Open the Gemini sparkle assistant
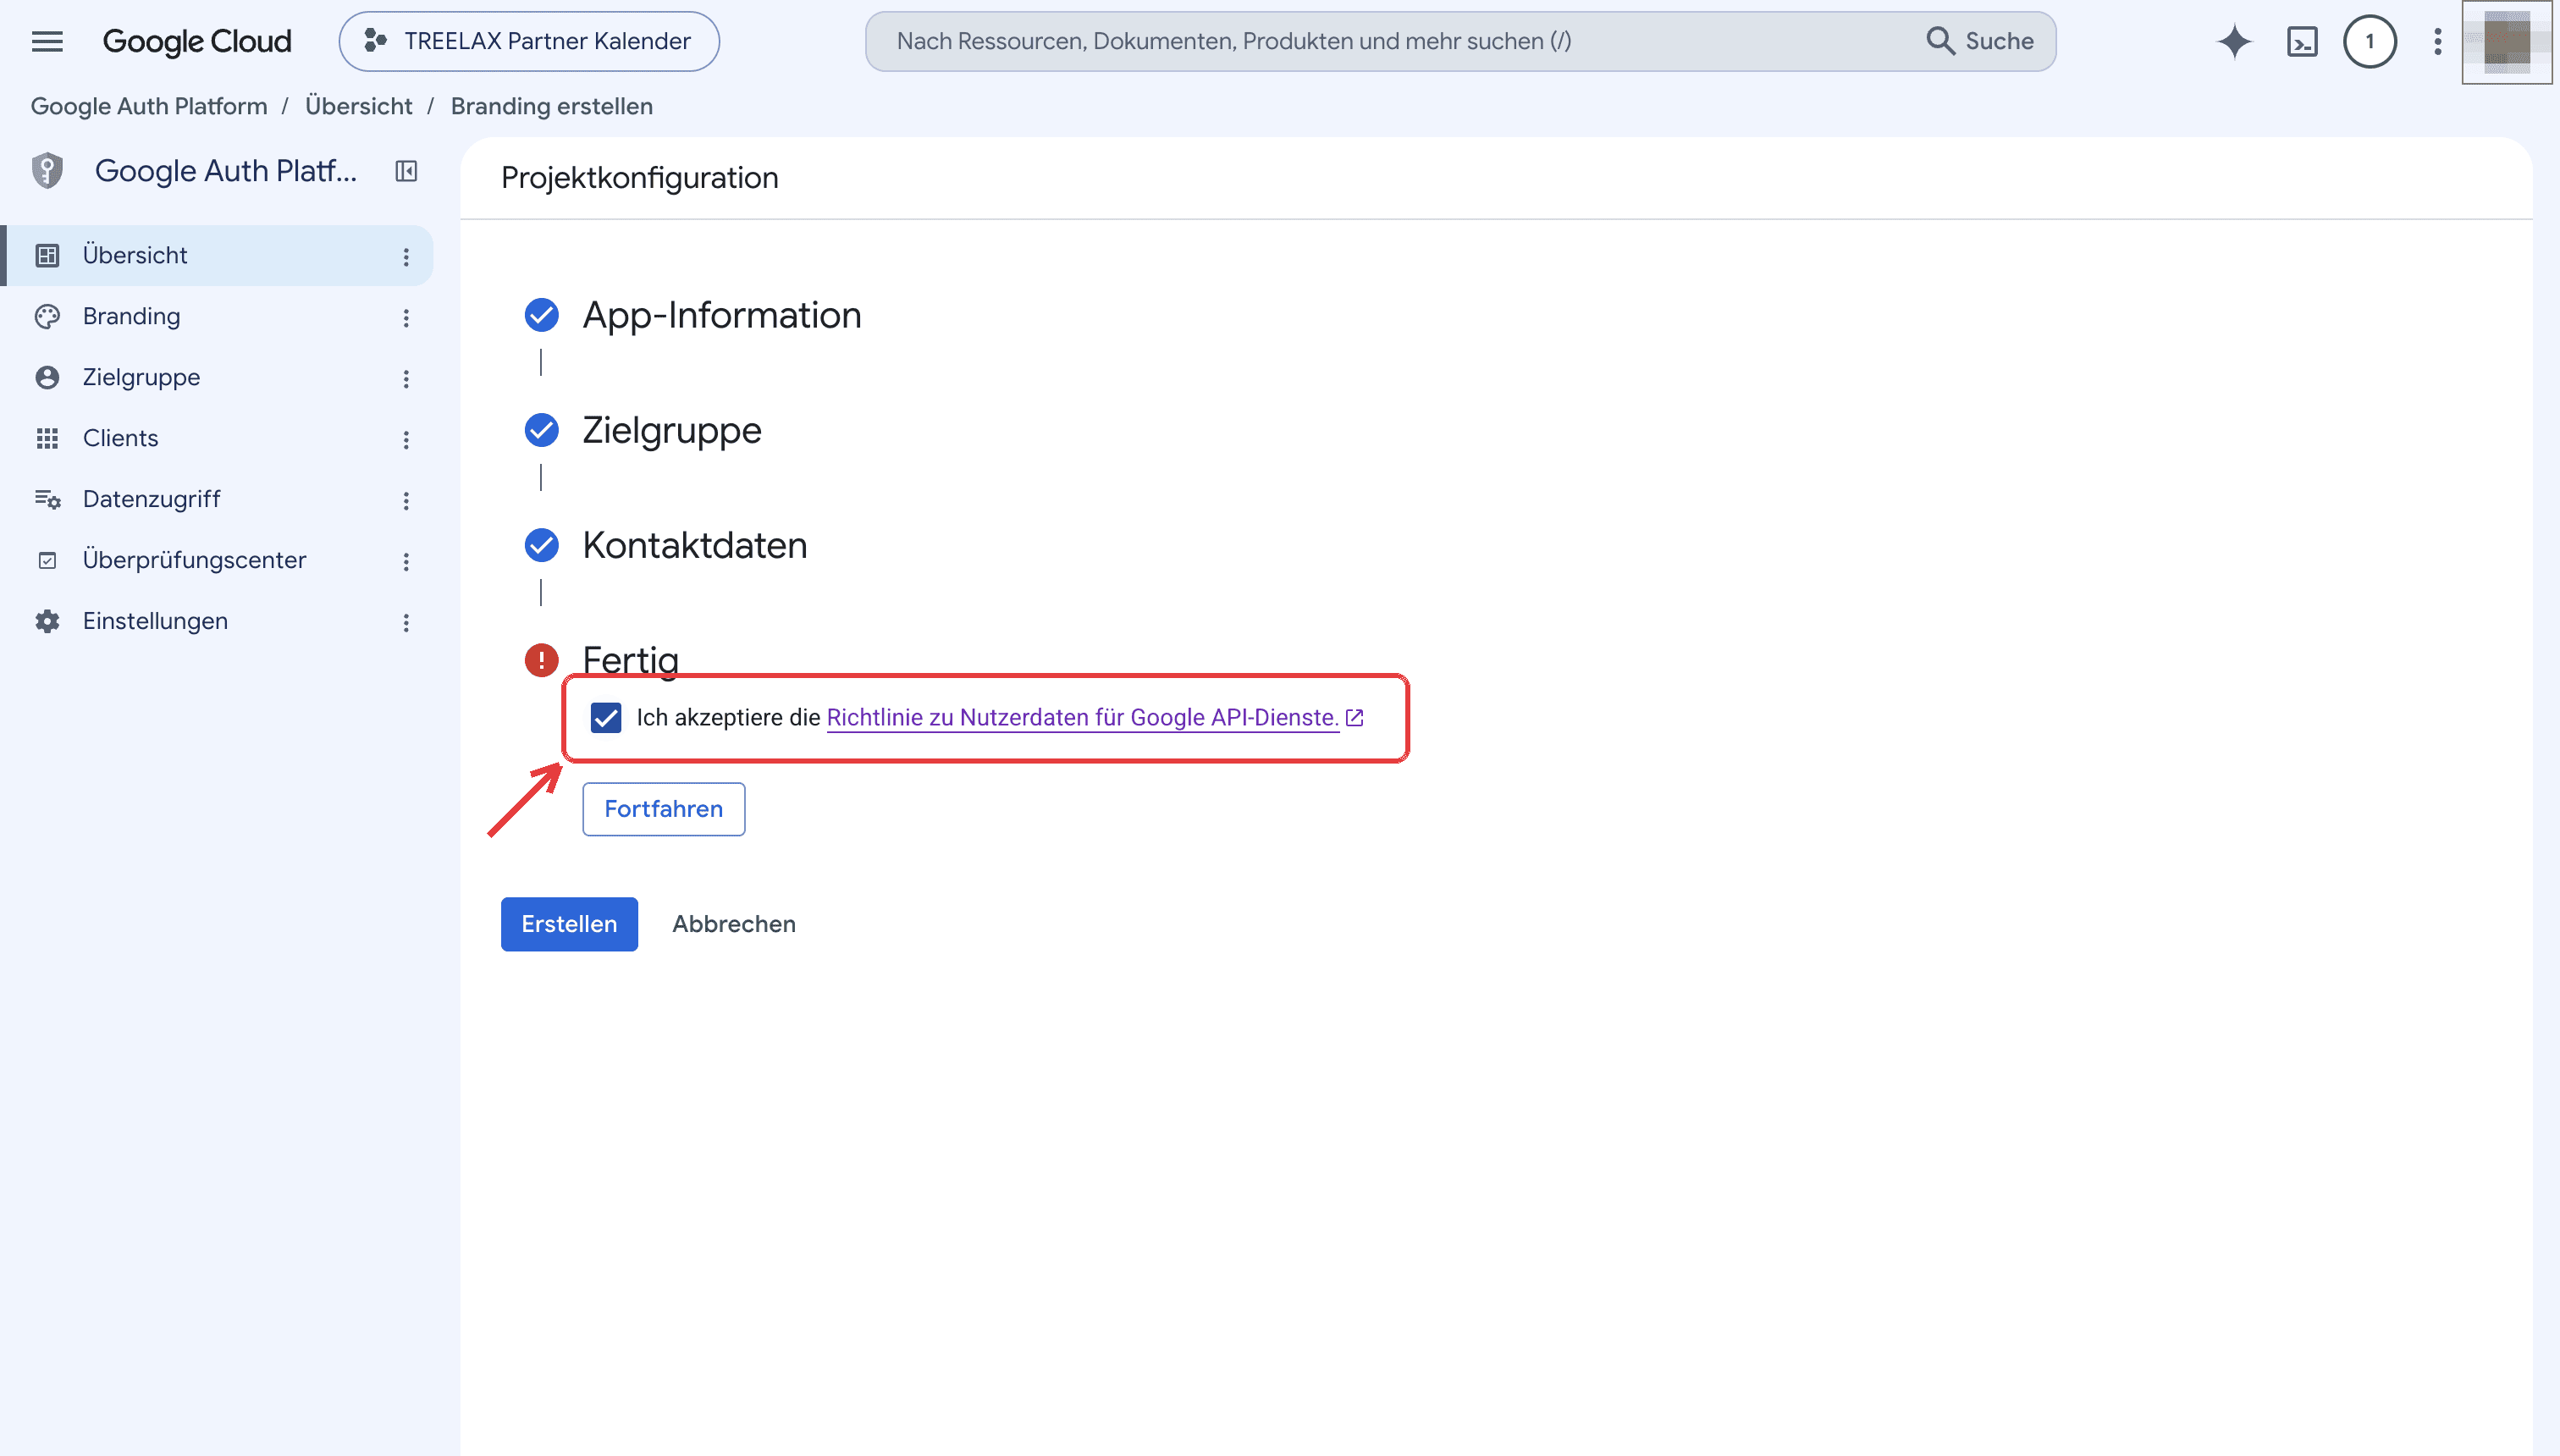This screenshot has height=1456, width=2560. pos(2234,41)
